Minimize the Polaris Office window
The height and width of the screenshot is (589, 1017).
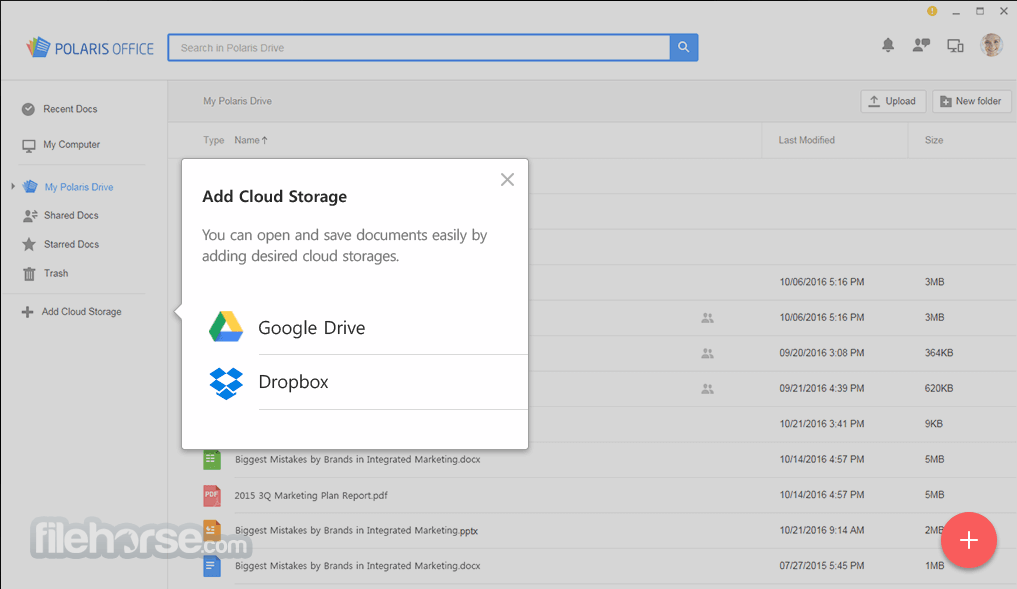956,12
